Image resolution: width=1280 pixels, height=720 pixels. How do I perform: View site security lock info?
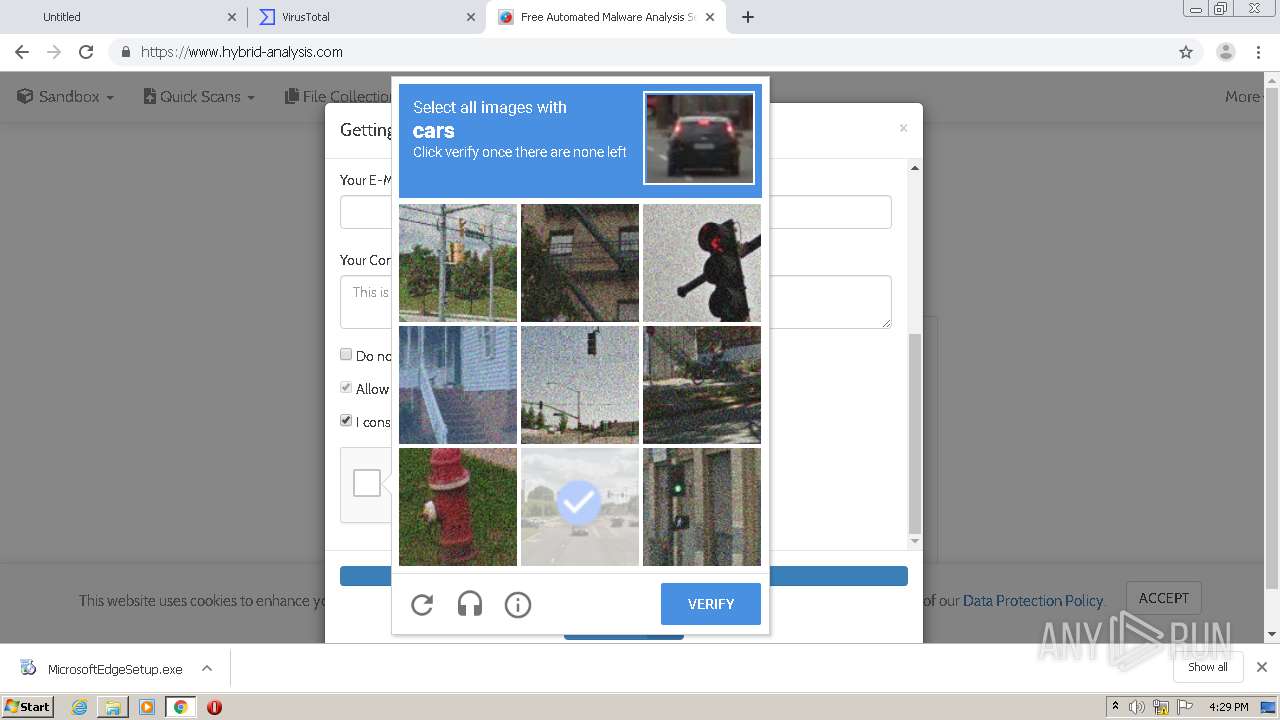[125, 52]
